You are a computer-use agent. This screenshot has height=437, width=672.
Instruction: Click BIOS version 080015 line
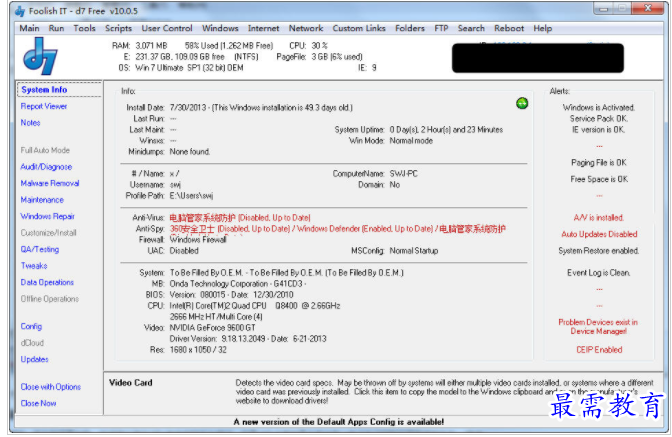click(x=231, y=295)
